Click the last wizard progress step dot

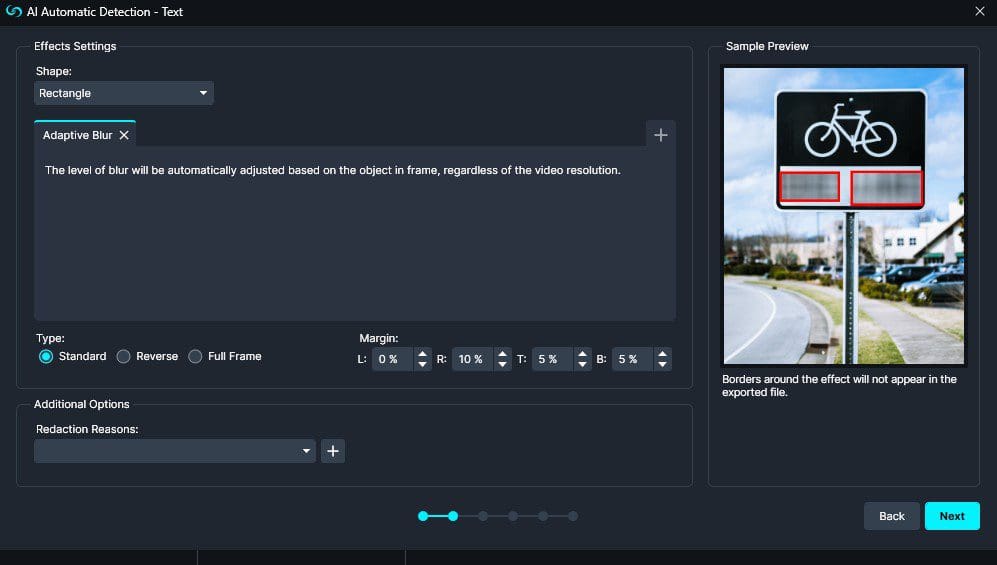[573, 516]
